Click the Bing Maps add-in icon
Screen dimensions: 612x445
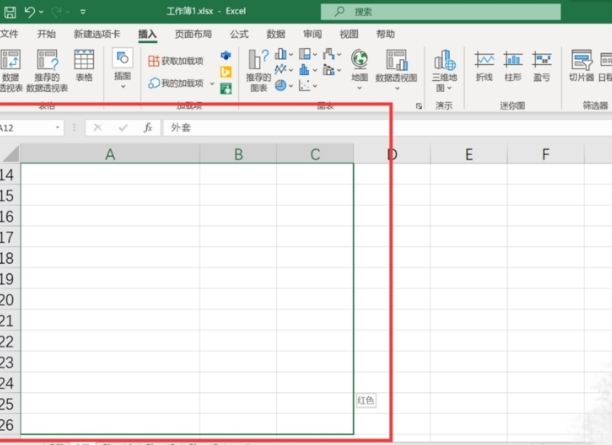tap(226, 72)
